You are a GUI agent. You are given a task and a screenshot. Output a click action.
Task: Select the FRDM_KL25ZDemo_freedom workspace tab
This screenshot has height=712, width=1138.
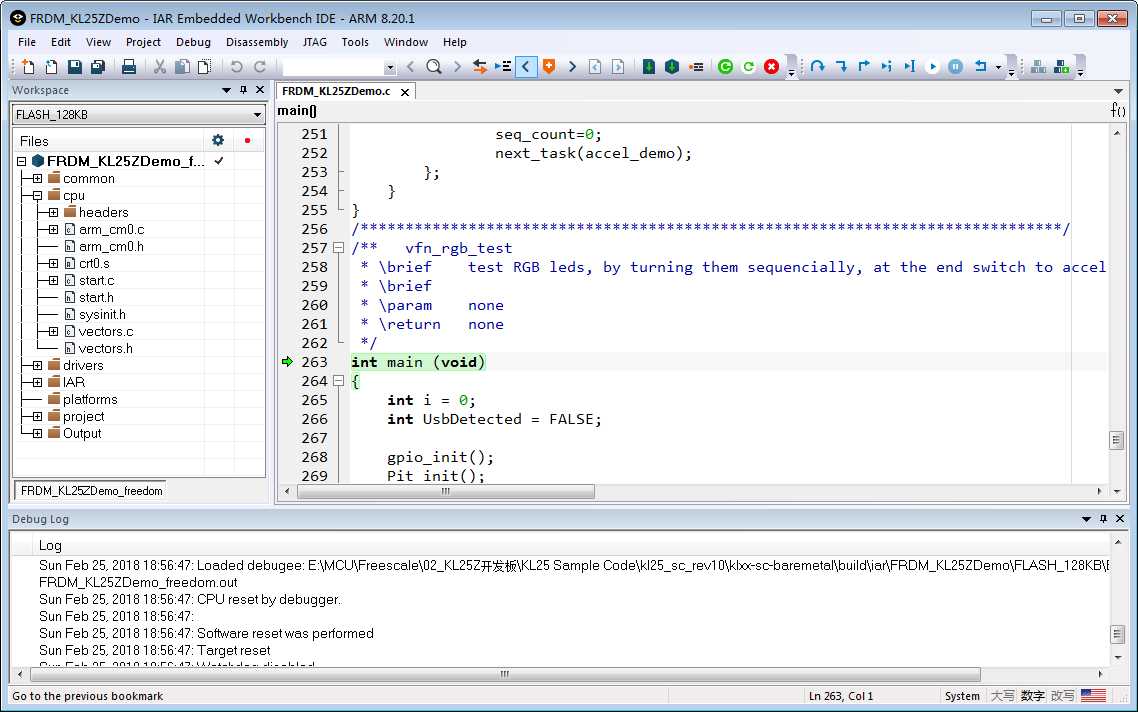click(x=91, y=491)
